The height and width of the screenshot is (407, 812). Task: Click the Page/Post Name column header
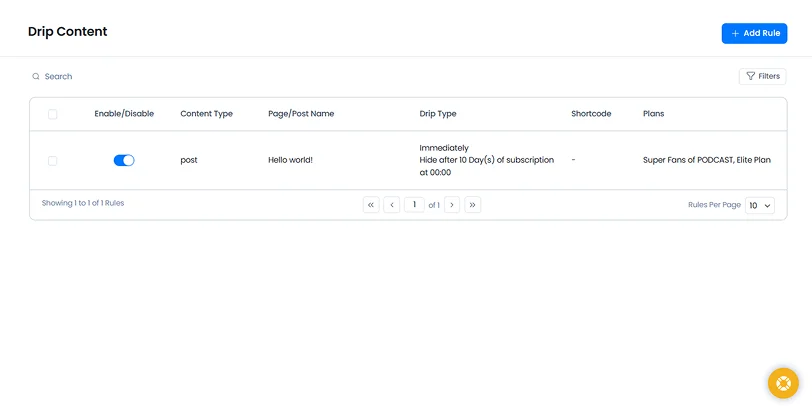[x=301, y=114]
